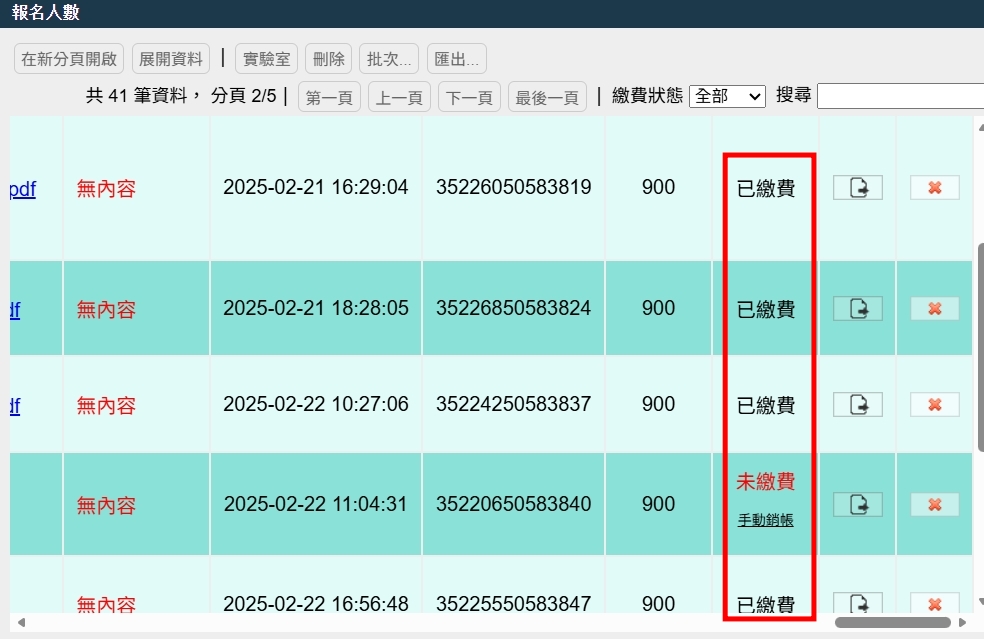Go to the next page using 下一頁
Screen dimensions: 984x639
click(x=468, y=96)
